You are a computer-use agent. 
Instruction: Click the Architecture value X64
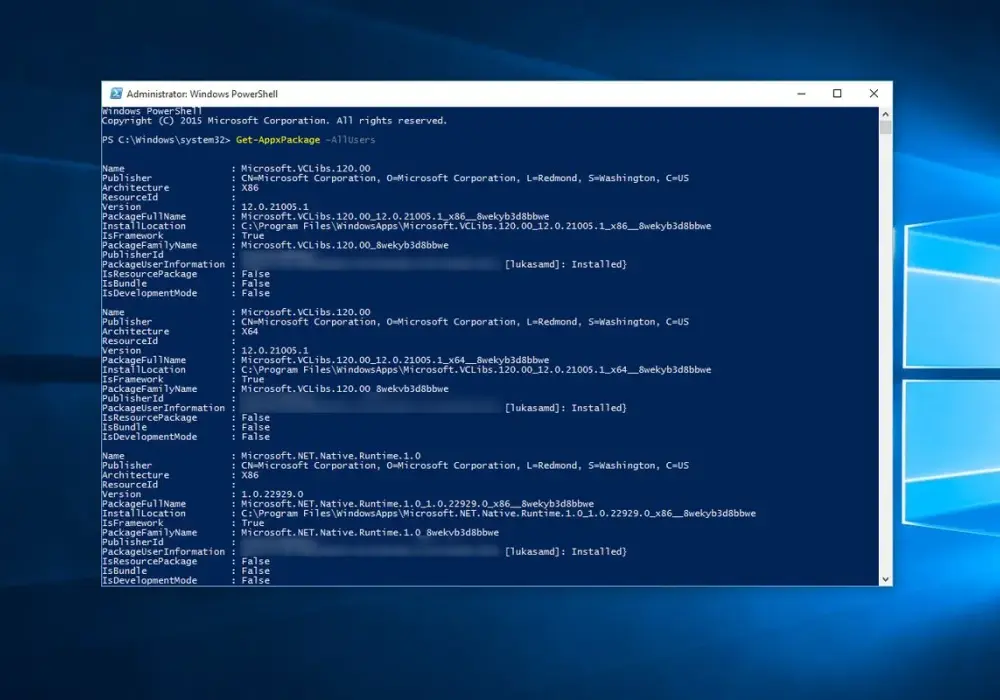249,332
